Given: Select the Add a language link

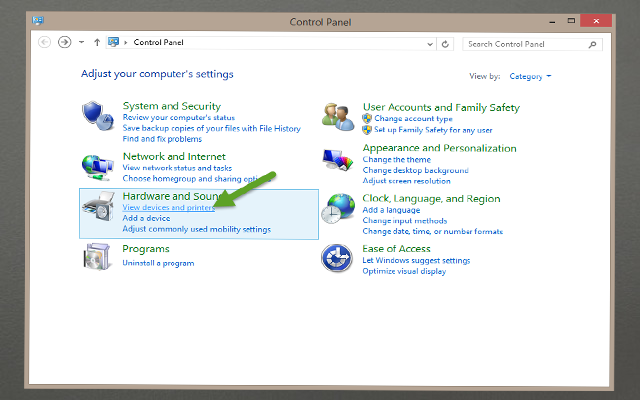Looking at the screenshot, I should [x=390, y=210].
